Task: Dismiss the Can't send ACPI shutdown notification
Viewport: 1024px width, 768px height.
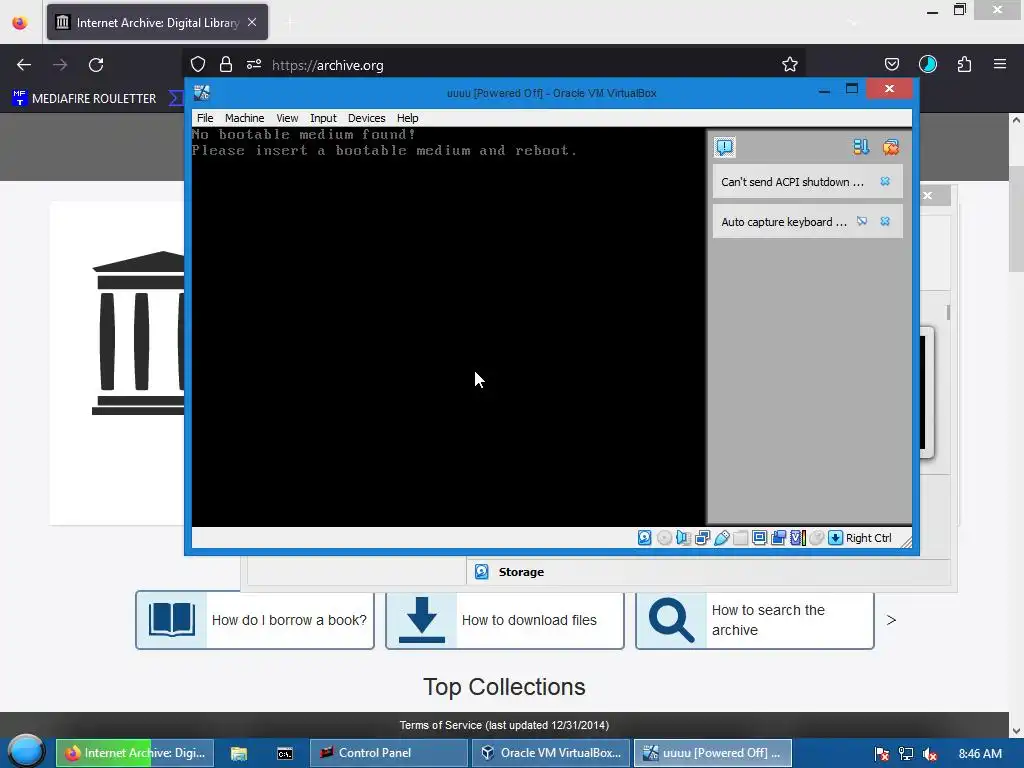Action: click(x=885, y=182)
